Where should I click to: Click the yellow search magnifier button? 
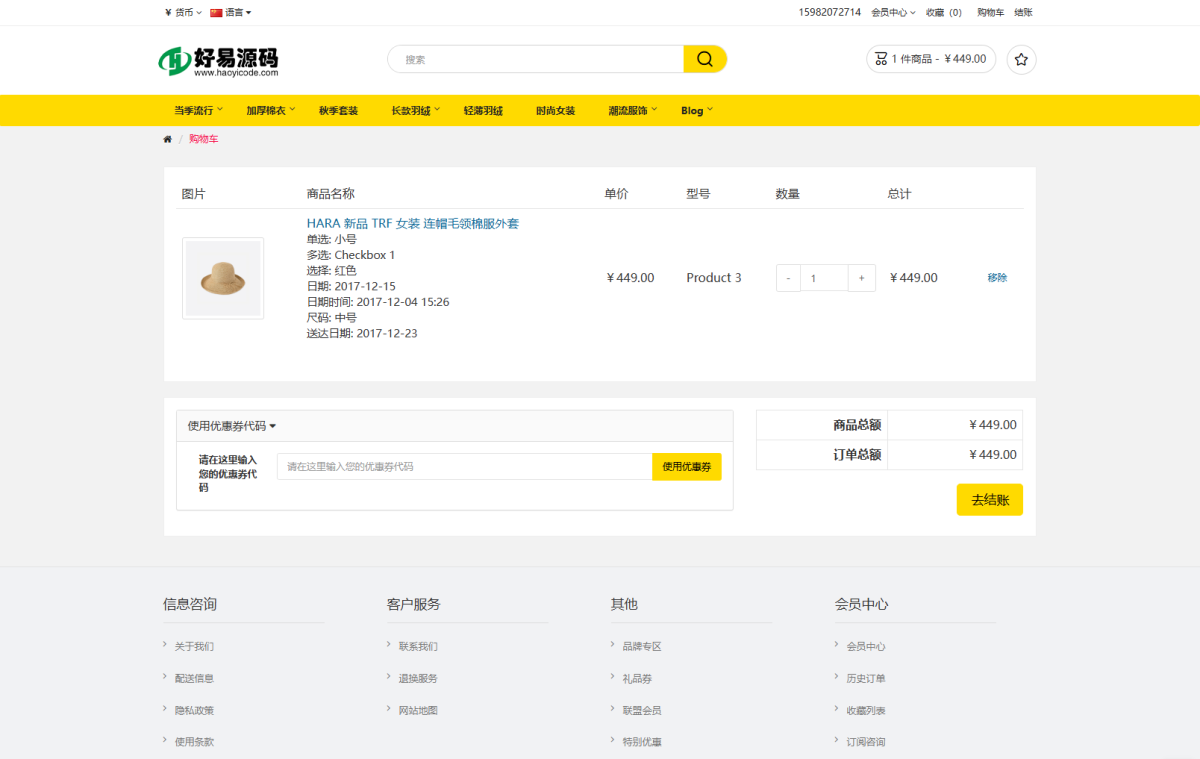pos(705,59)
